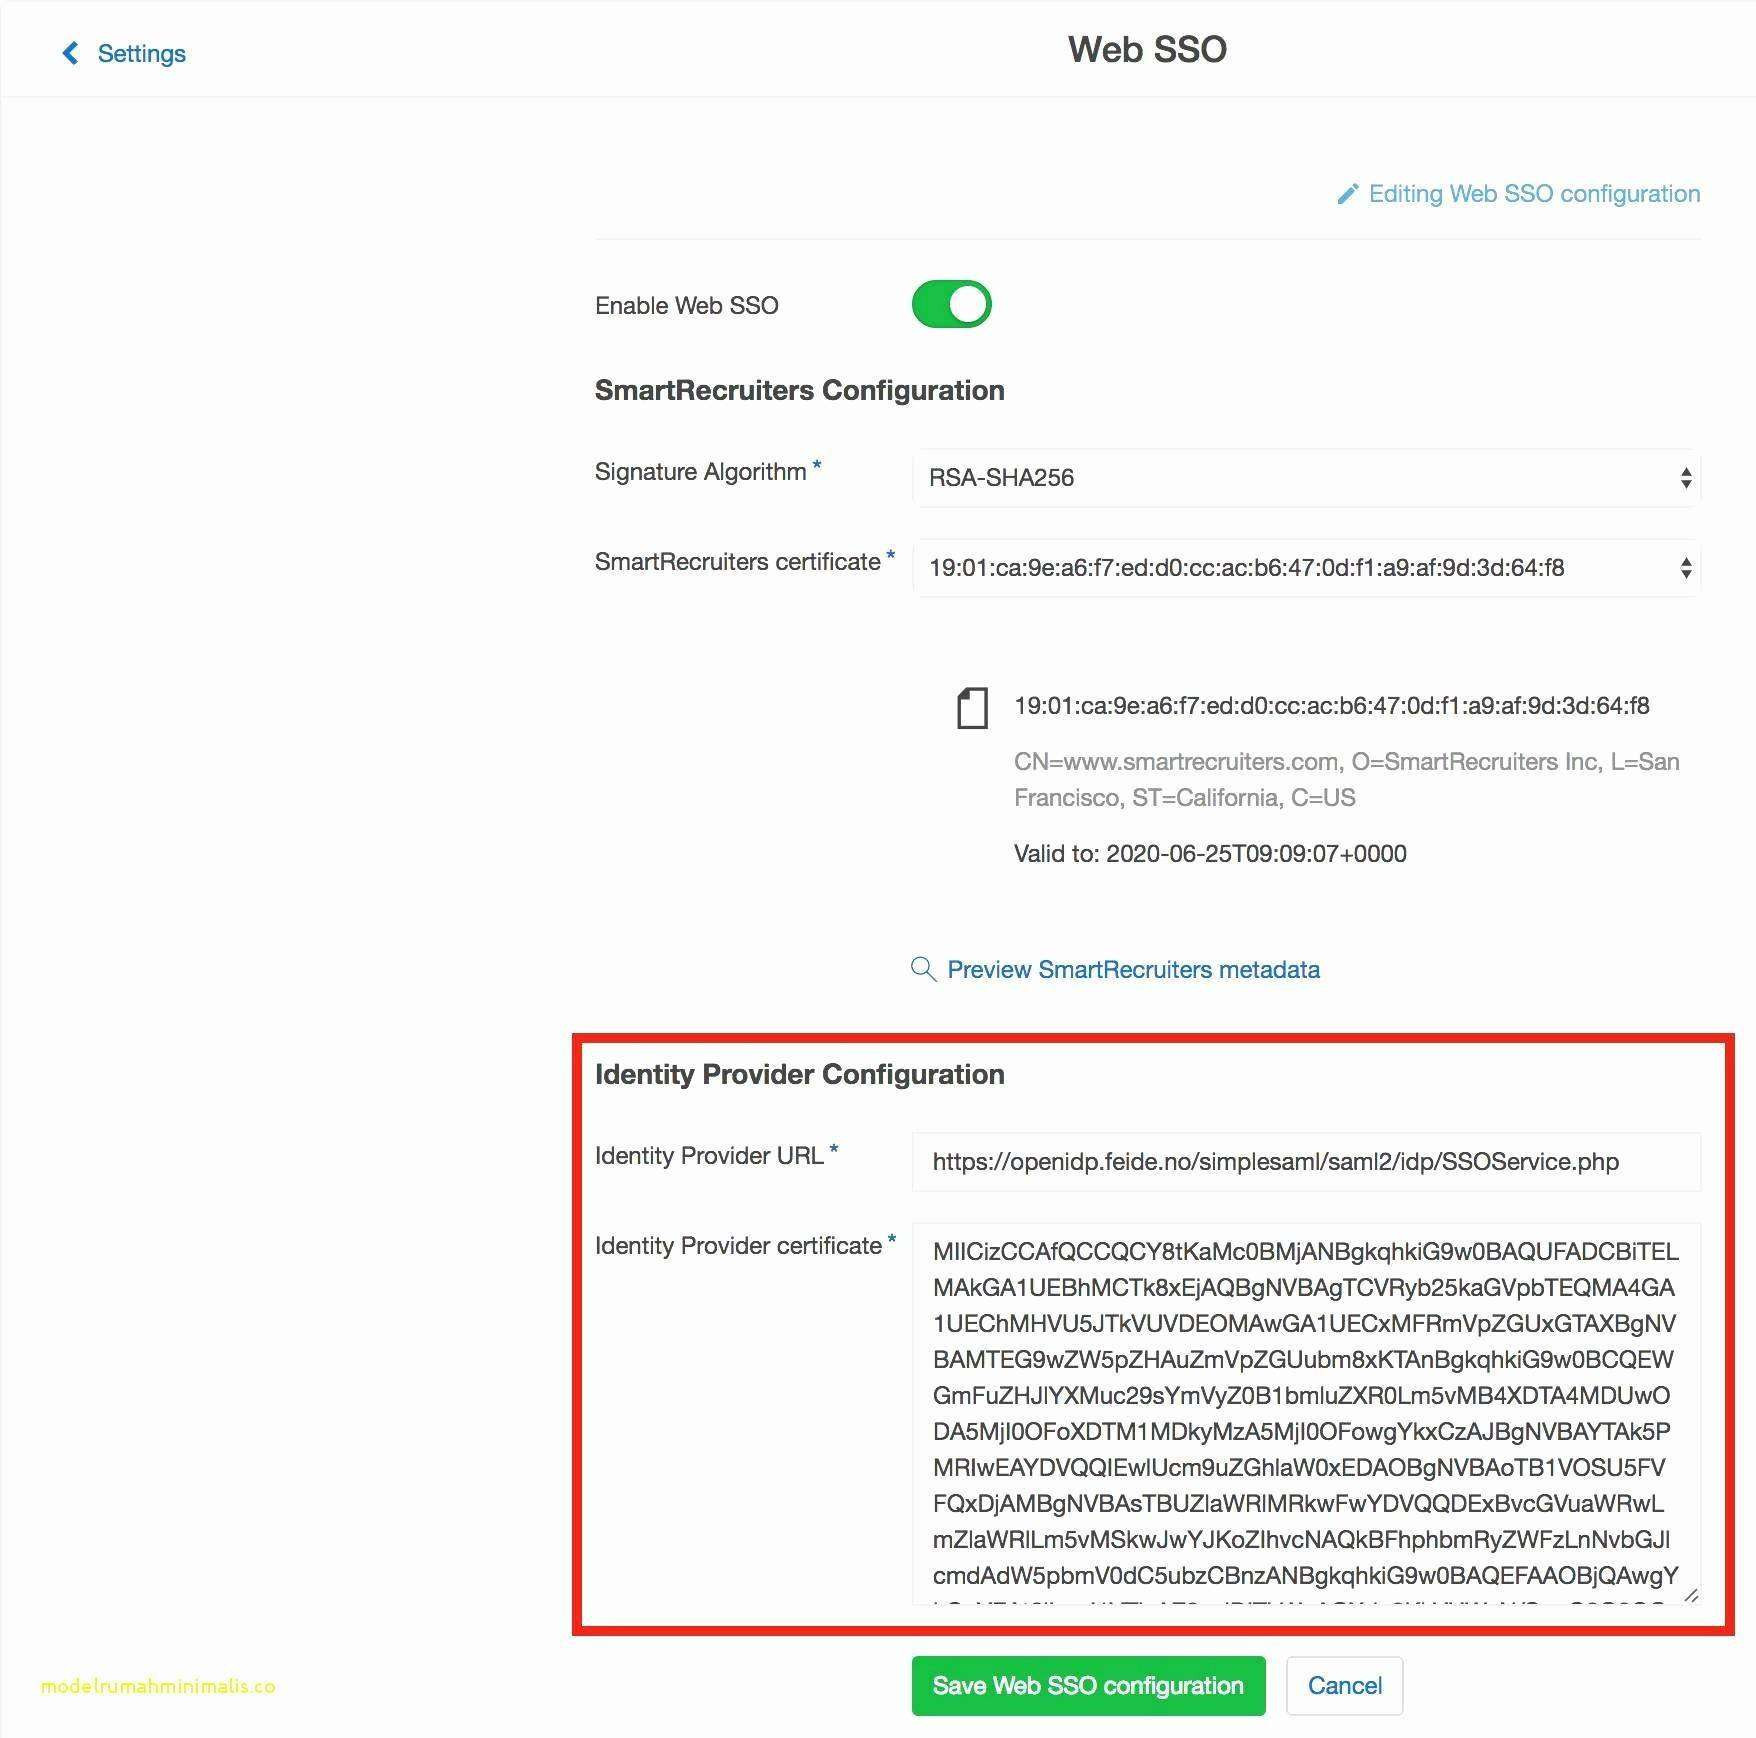Open the Signature Algorithm RSA-SHA256 dropdown
The image size is (1756, 1738).
pyautogui.click(x=1306, y=478)
